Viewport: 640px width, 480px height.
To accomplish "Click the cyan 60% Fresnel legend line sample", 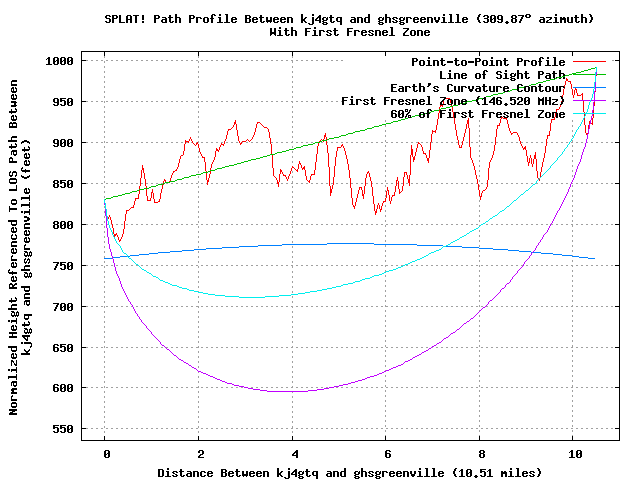I will pos(589,114).
